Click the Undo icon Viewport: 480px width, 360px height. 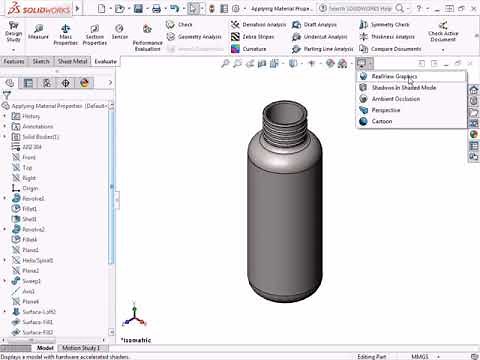pyautogui.click(x=174, y=8)
